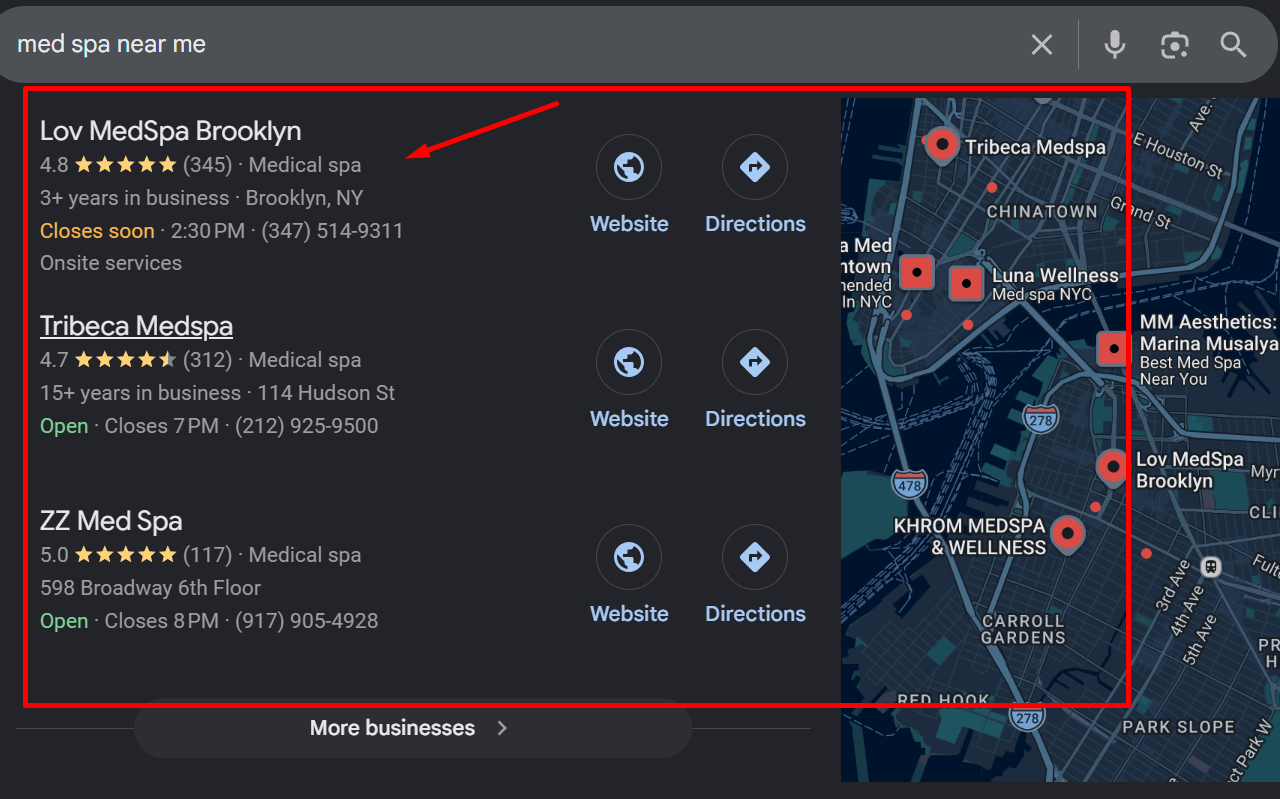Click the Tribeca Medspa label on the map

1035,147
